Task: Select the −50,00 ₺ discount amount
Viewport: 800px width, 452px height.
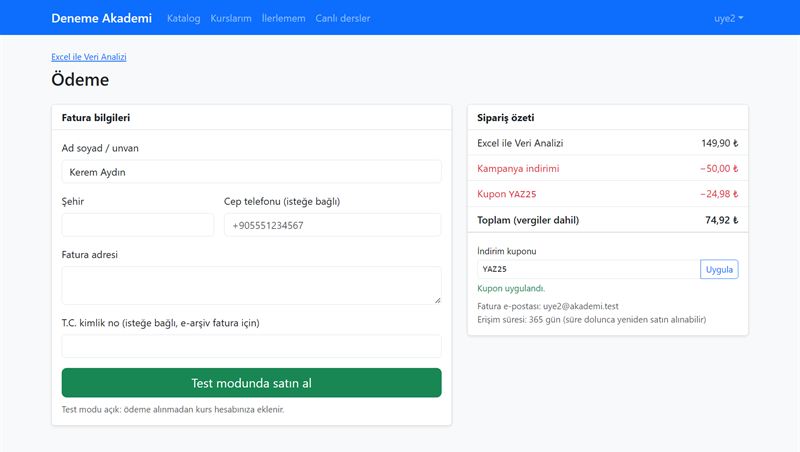Action: (719, 168)
